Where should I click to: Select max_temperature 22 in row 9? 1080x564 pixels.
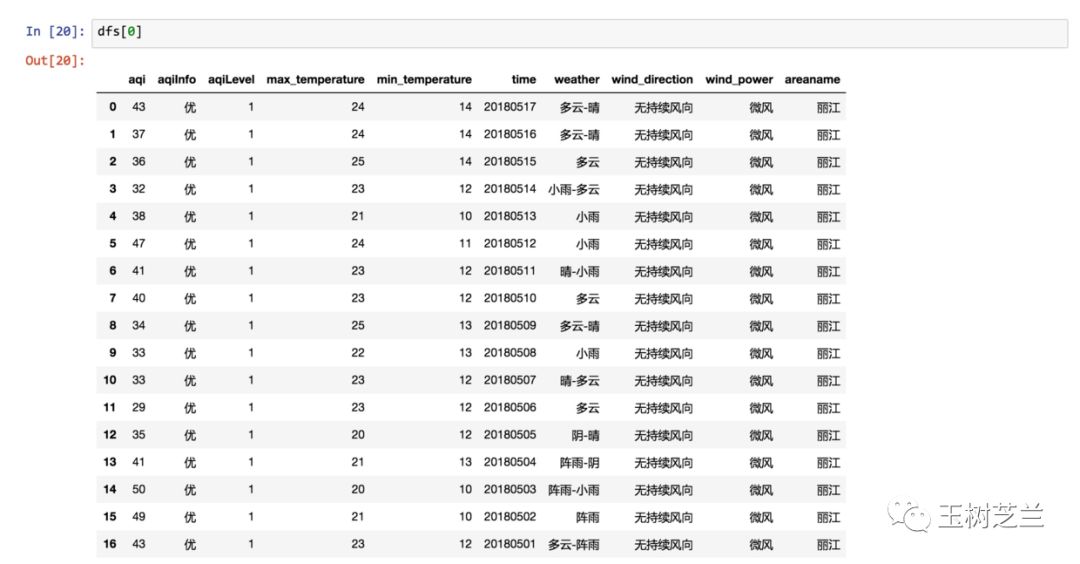pyautogui.click(x=357, y=353)
